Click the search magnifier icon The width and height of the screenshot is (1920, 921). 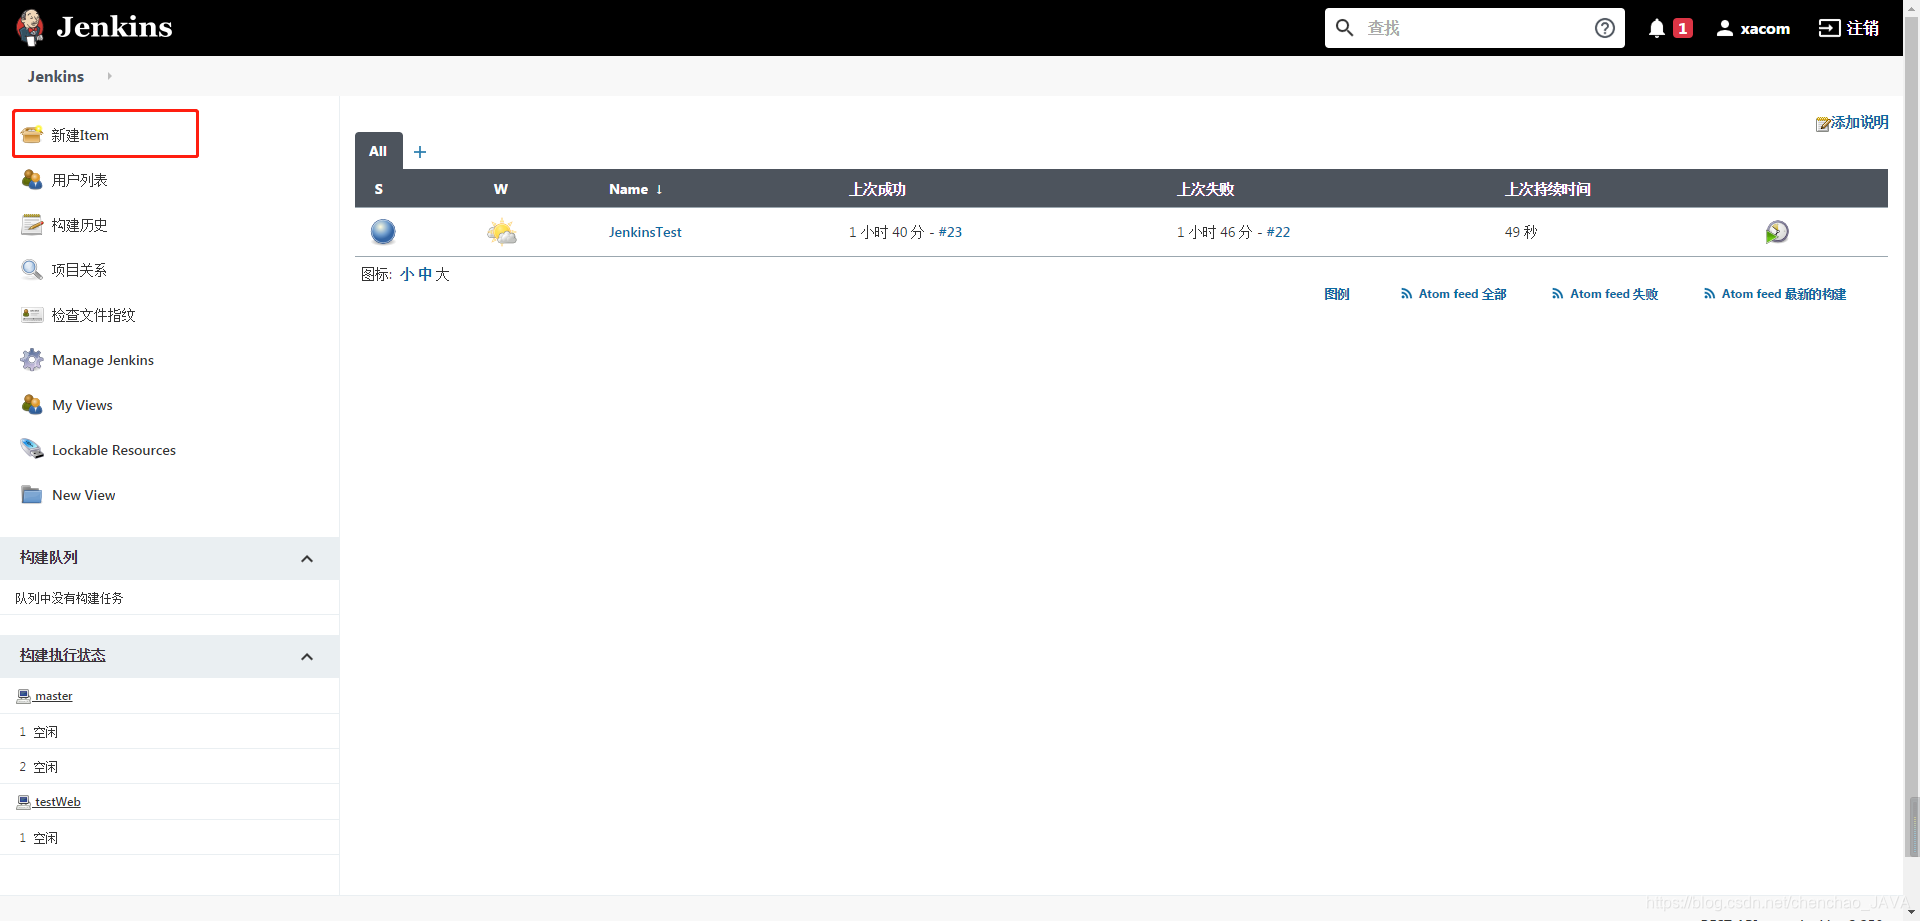click(x=1345, y=28)
